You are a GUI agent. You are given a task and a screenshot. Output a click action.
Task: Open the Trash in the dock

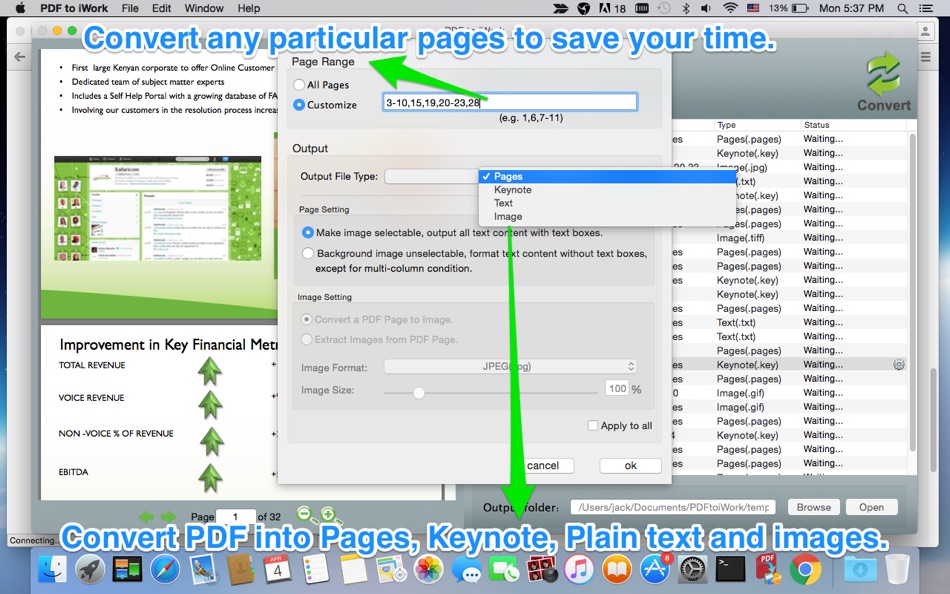[x=897, y=570]
